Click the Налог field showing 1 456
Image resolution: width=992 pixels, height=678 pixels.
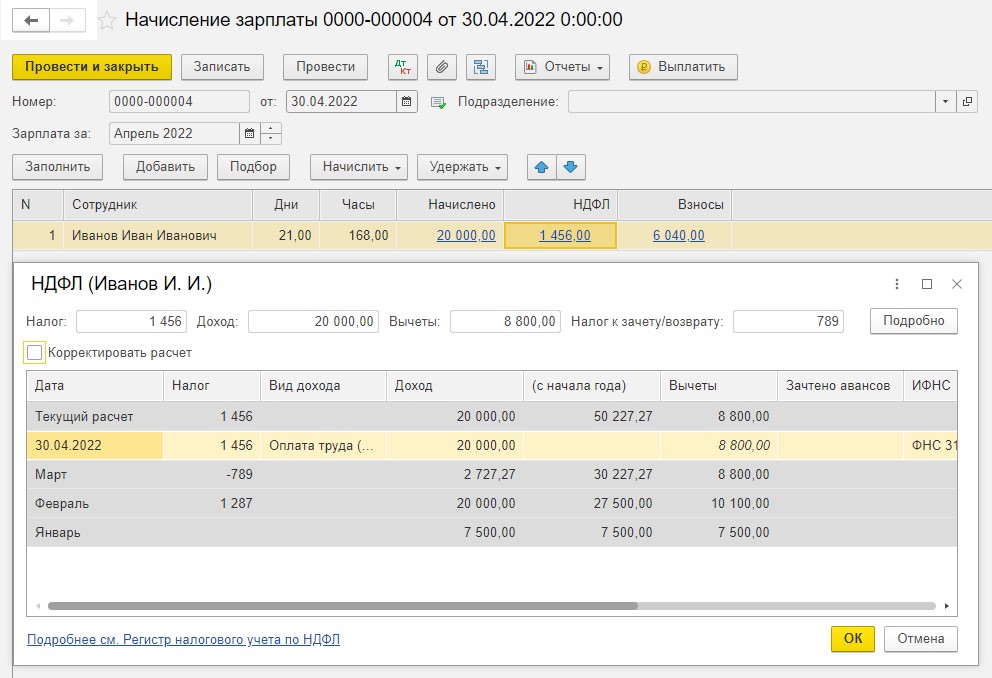pos(132,321)
